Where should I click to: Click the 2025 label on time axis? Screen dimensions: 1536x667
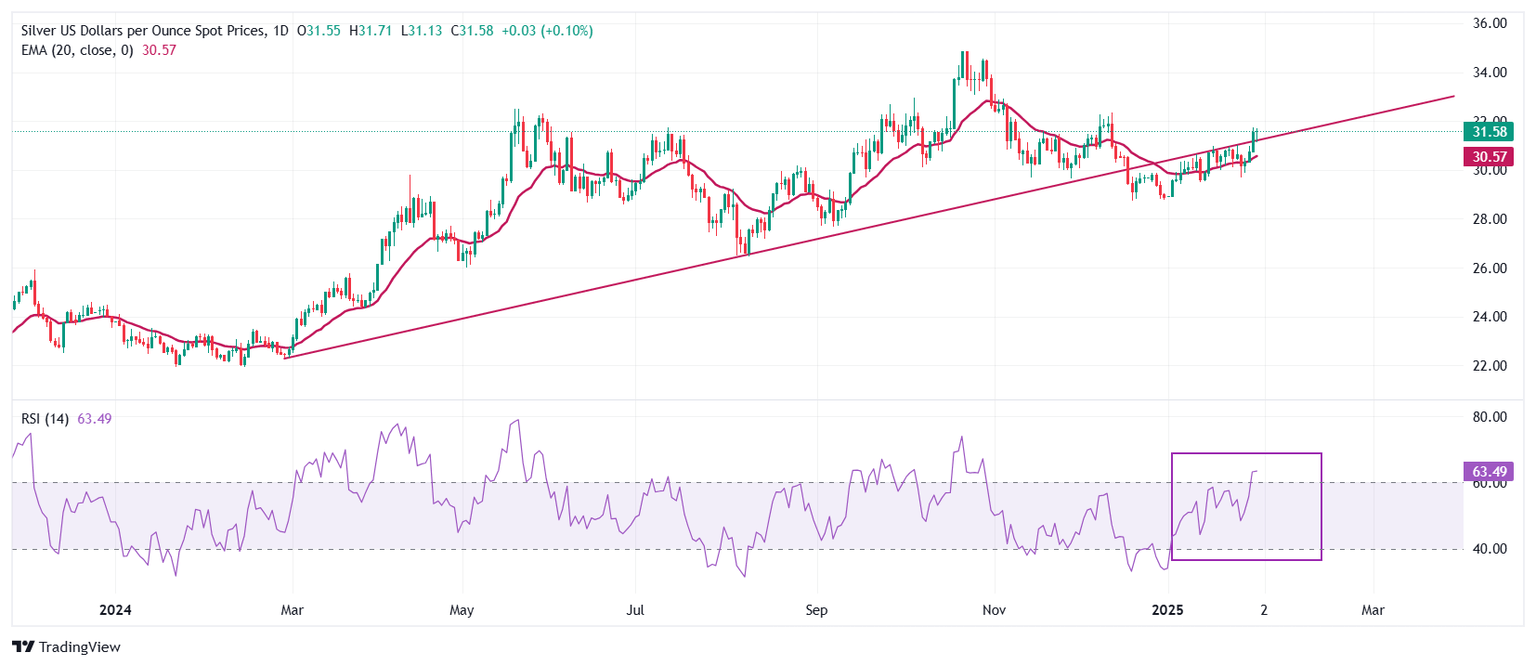coord(1168,609)
